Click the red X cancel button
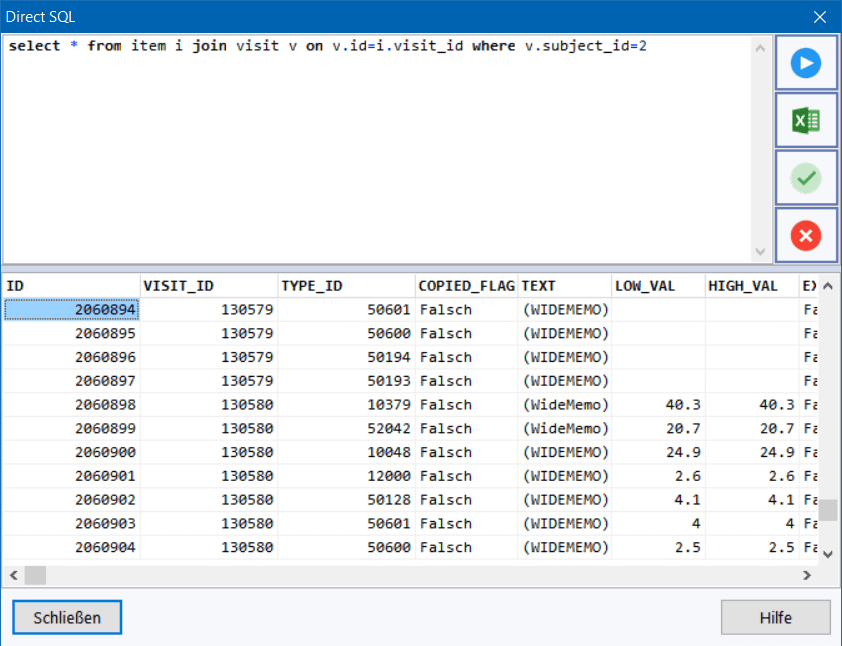Viewport: 842px width, 646px height. coord(806,236)
